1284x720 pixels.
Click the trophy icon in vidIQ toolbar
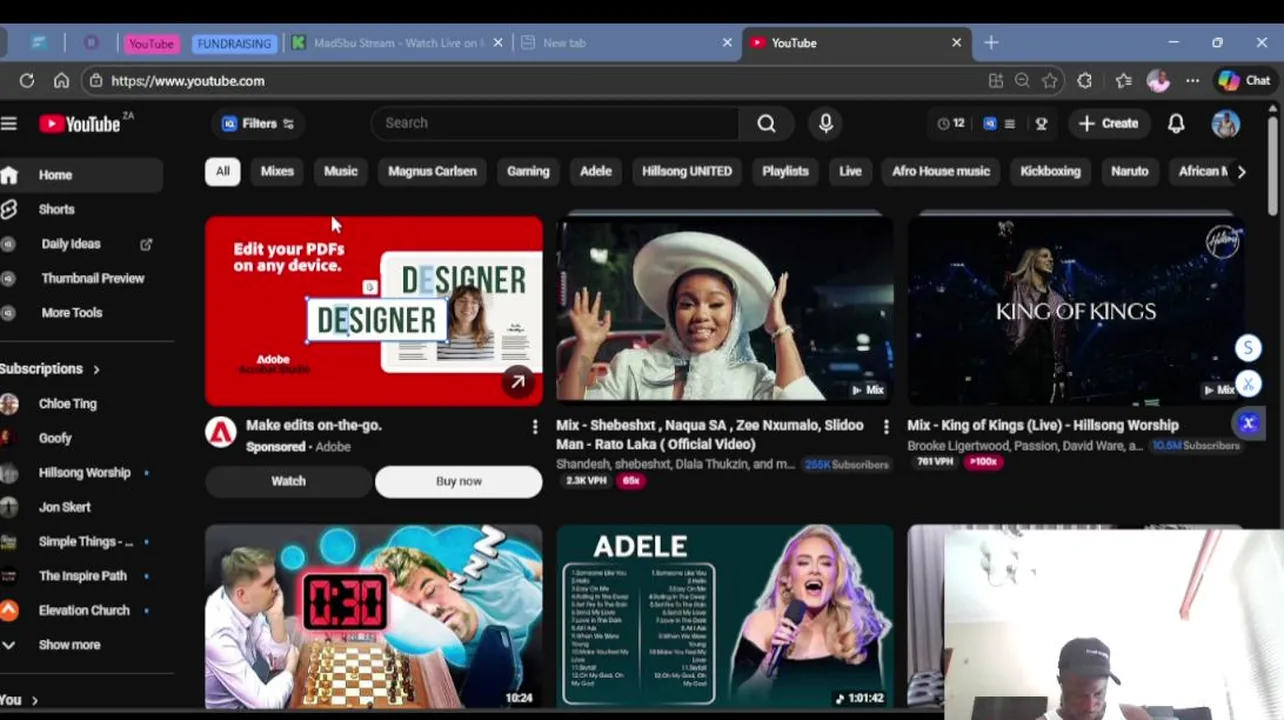[x=1041, y=123]
